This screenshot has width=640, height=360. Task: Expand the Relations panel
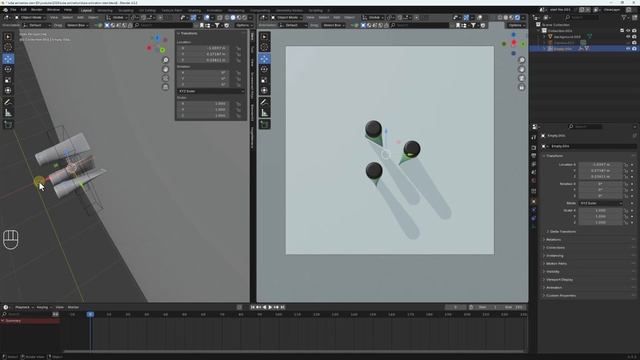point(588,240)
